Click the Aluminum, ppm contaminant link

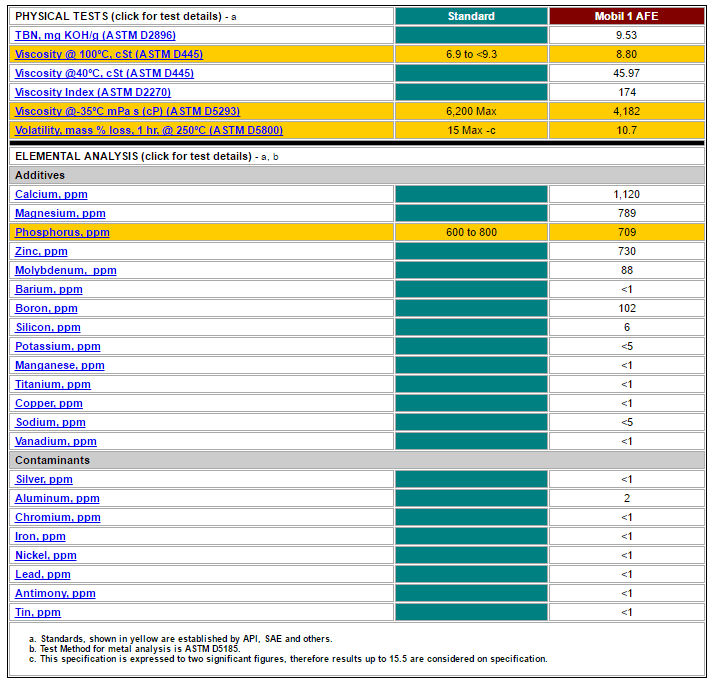click(57, 498)
